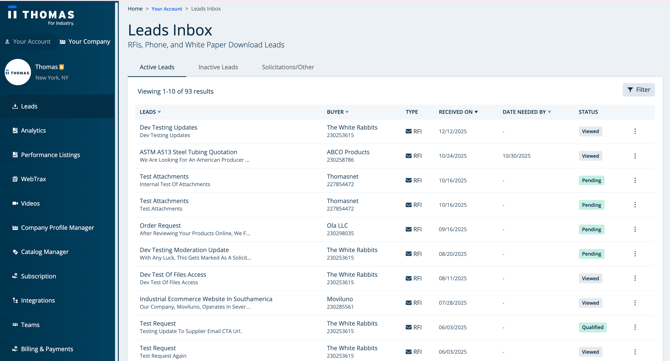Click the Ola LLC buyer name

[x=337, y=226]
